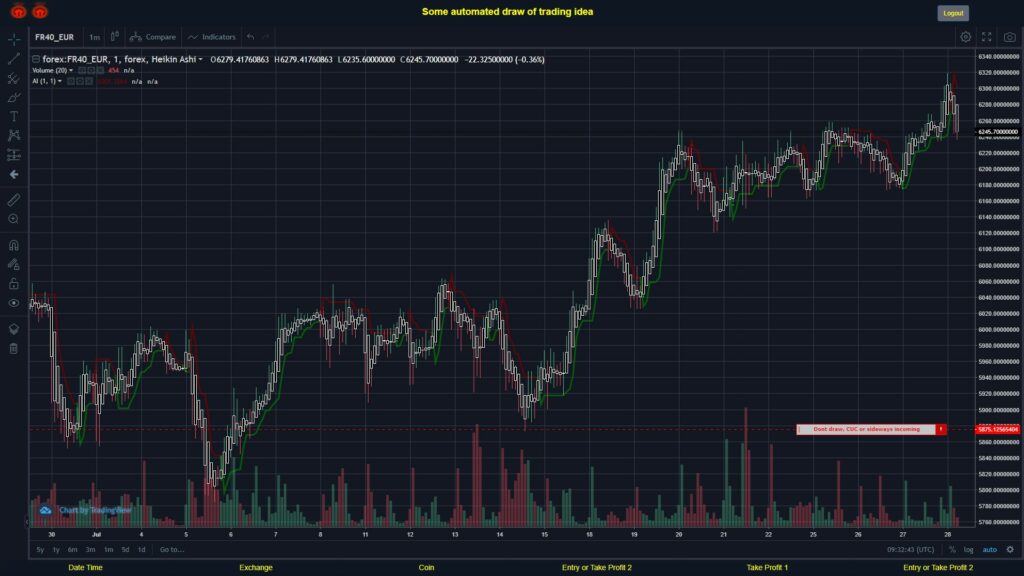This screenshot has height=576, width=1024.
Task: Open the Indicators menu
Action: pos(212,37)
